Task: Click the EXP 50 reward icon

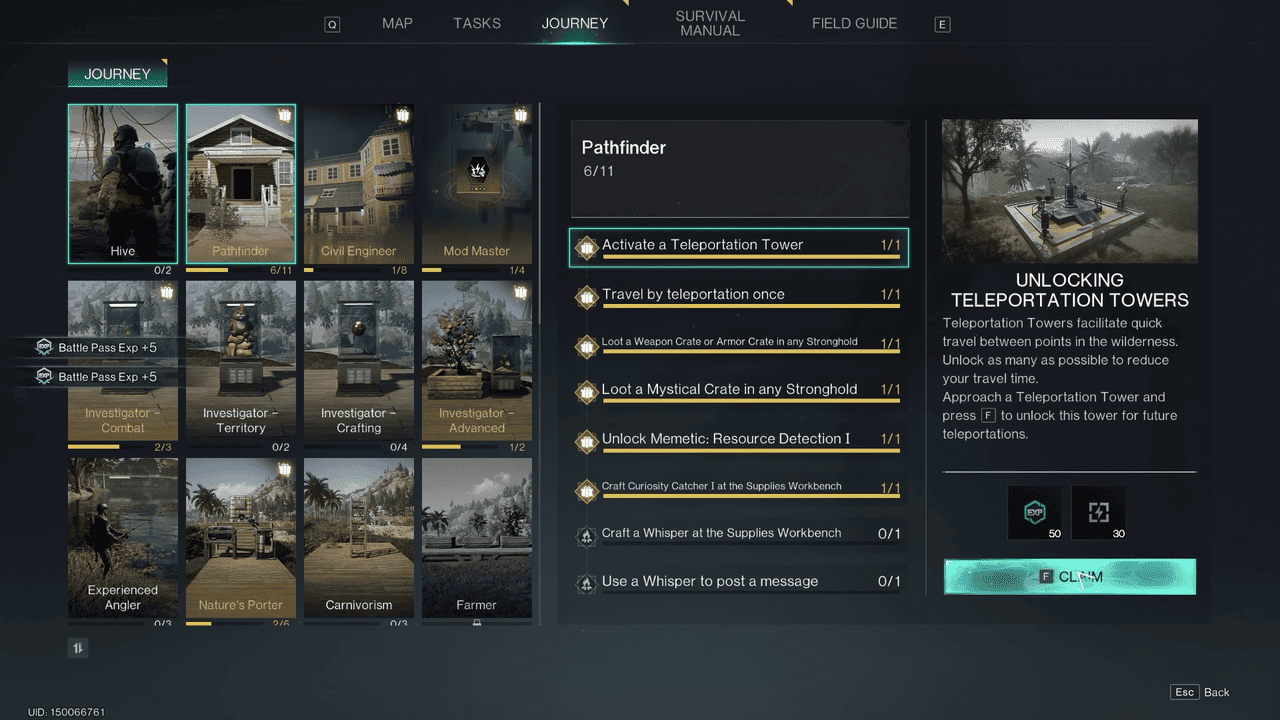Action: pos(1034,513)
